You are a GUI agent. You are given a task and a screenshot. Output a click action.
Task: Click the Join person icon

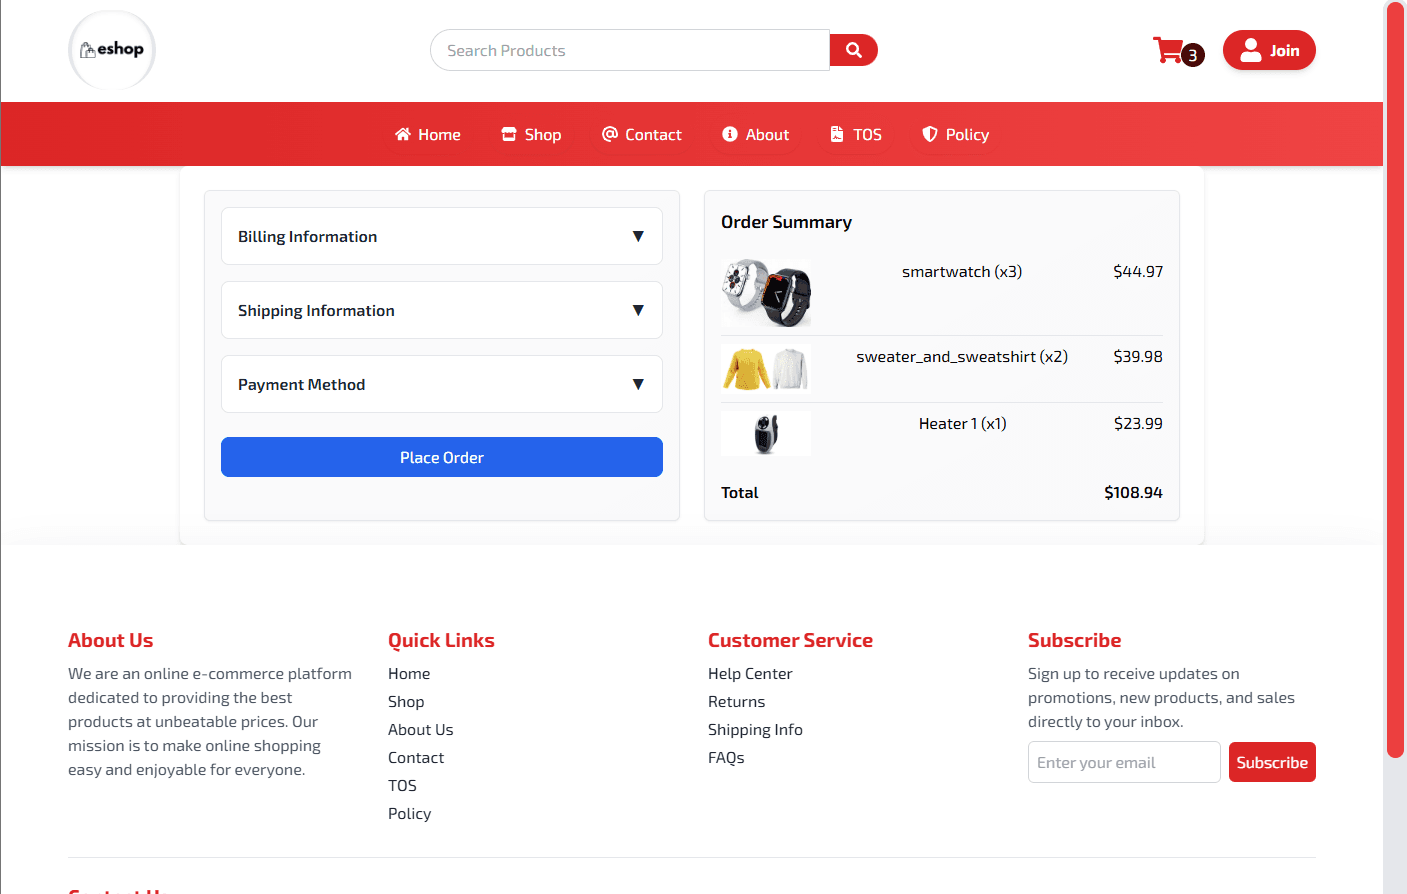(x=1251, y=49)
